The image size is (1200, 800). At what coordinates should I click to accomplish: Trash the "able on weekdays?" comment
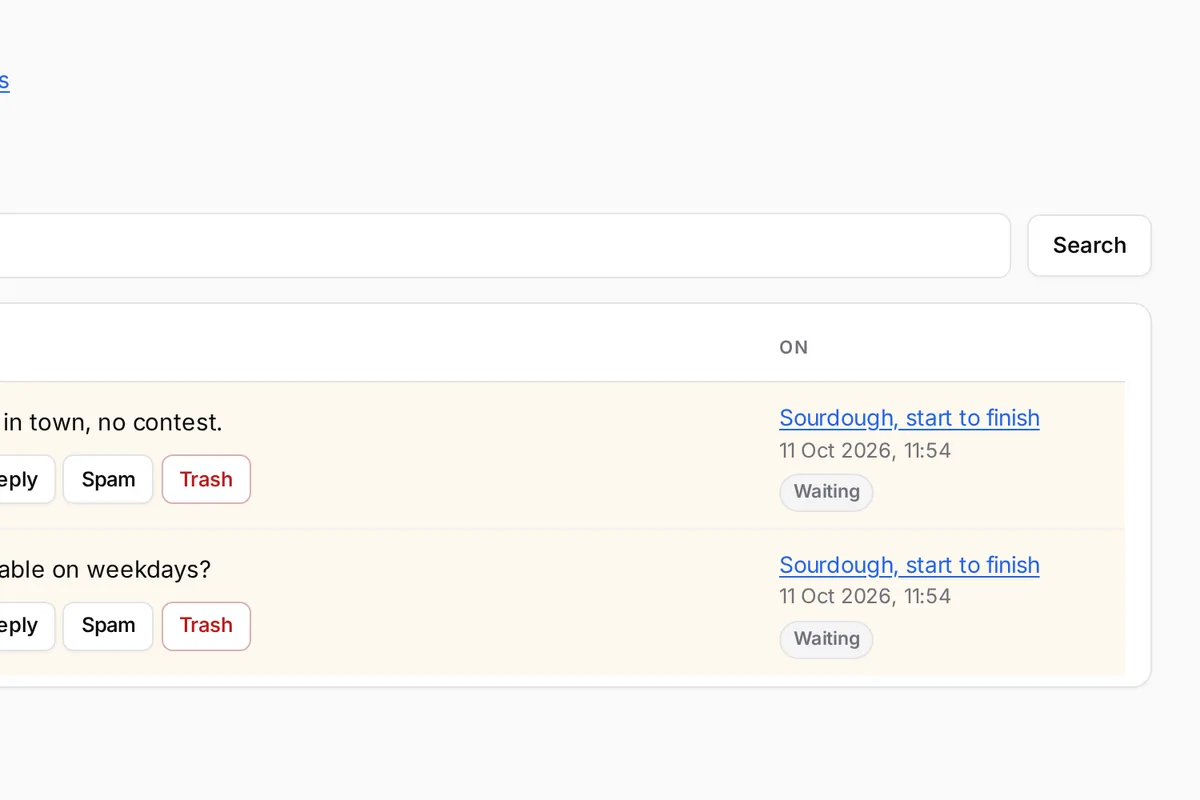(206, 626)
